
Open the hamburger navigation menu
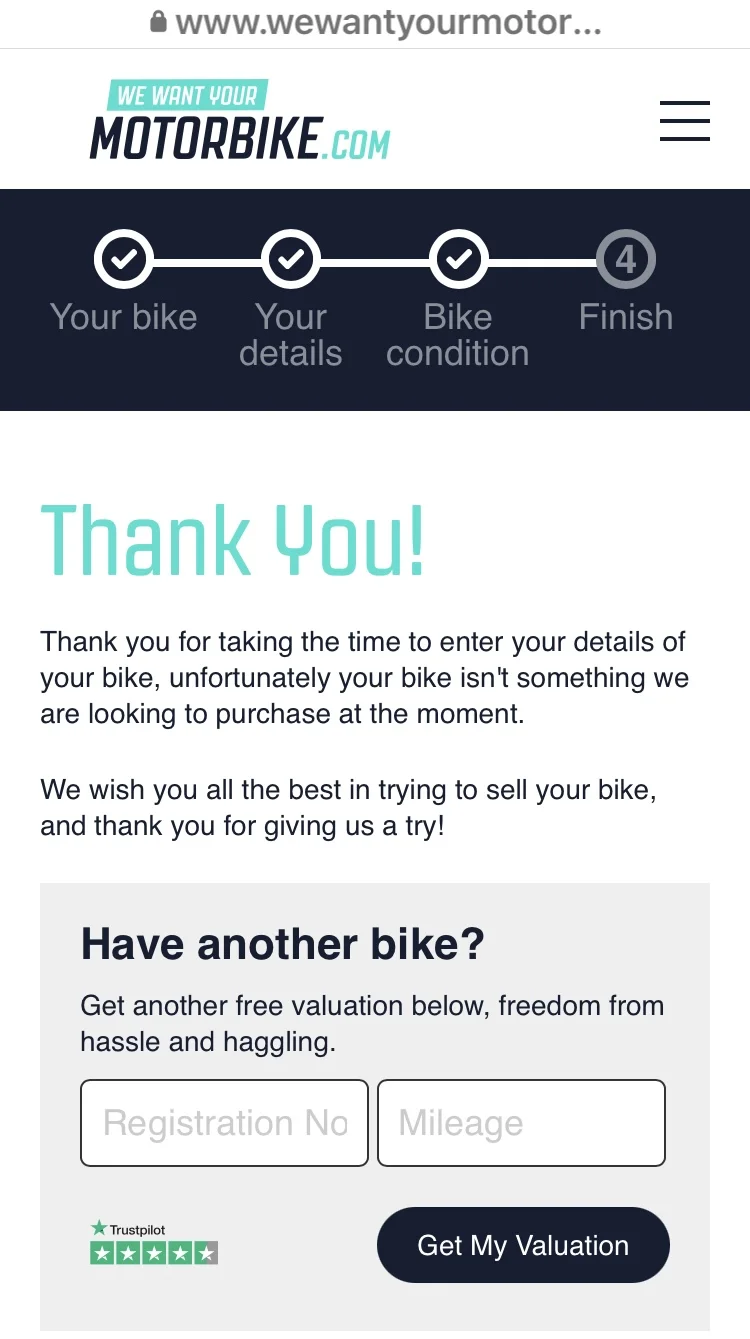tap(684, 120)
